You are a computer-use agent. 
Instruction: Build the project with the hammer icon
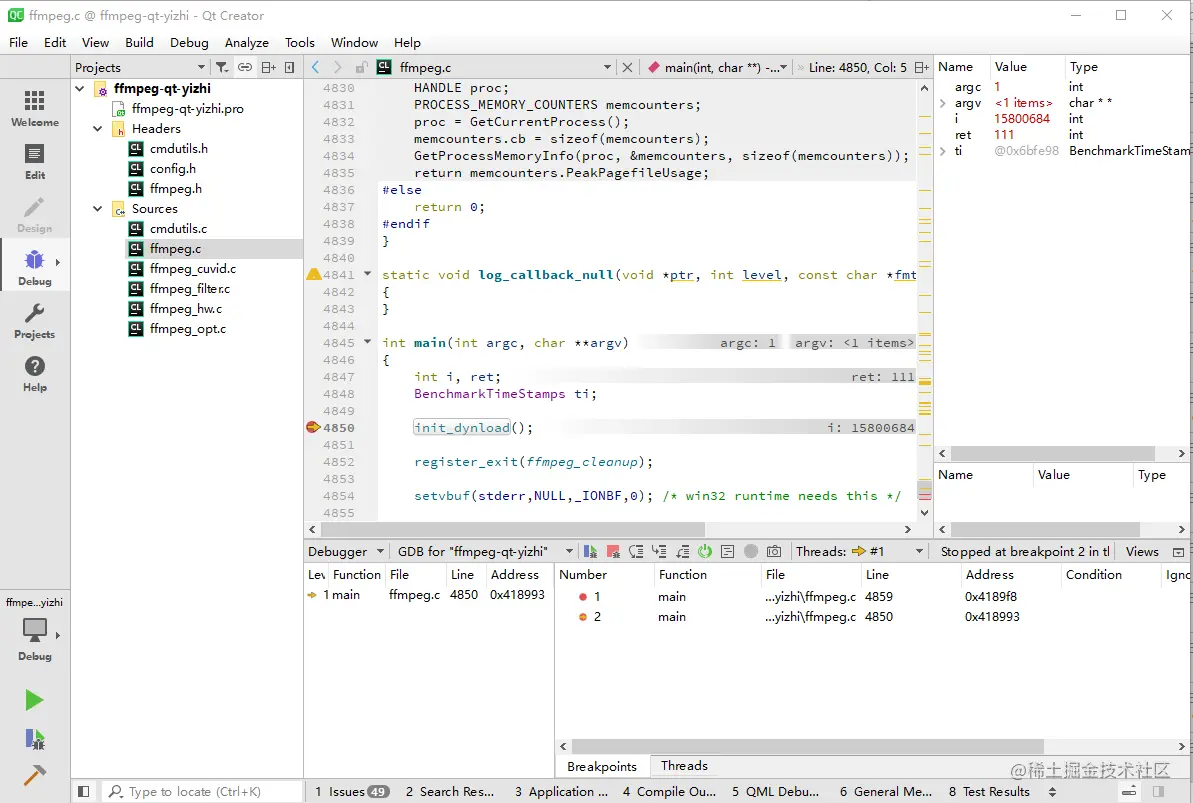[34, 775]
